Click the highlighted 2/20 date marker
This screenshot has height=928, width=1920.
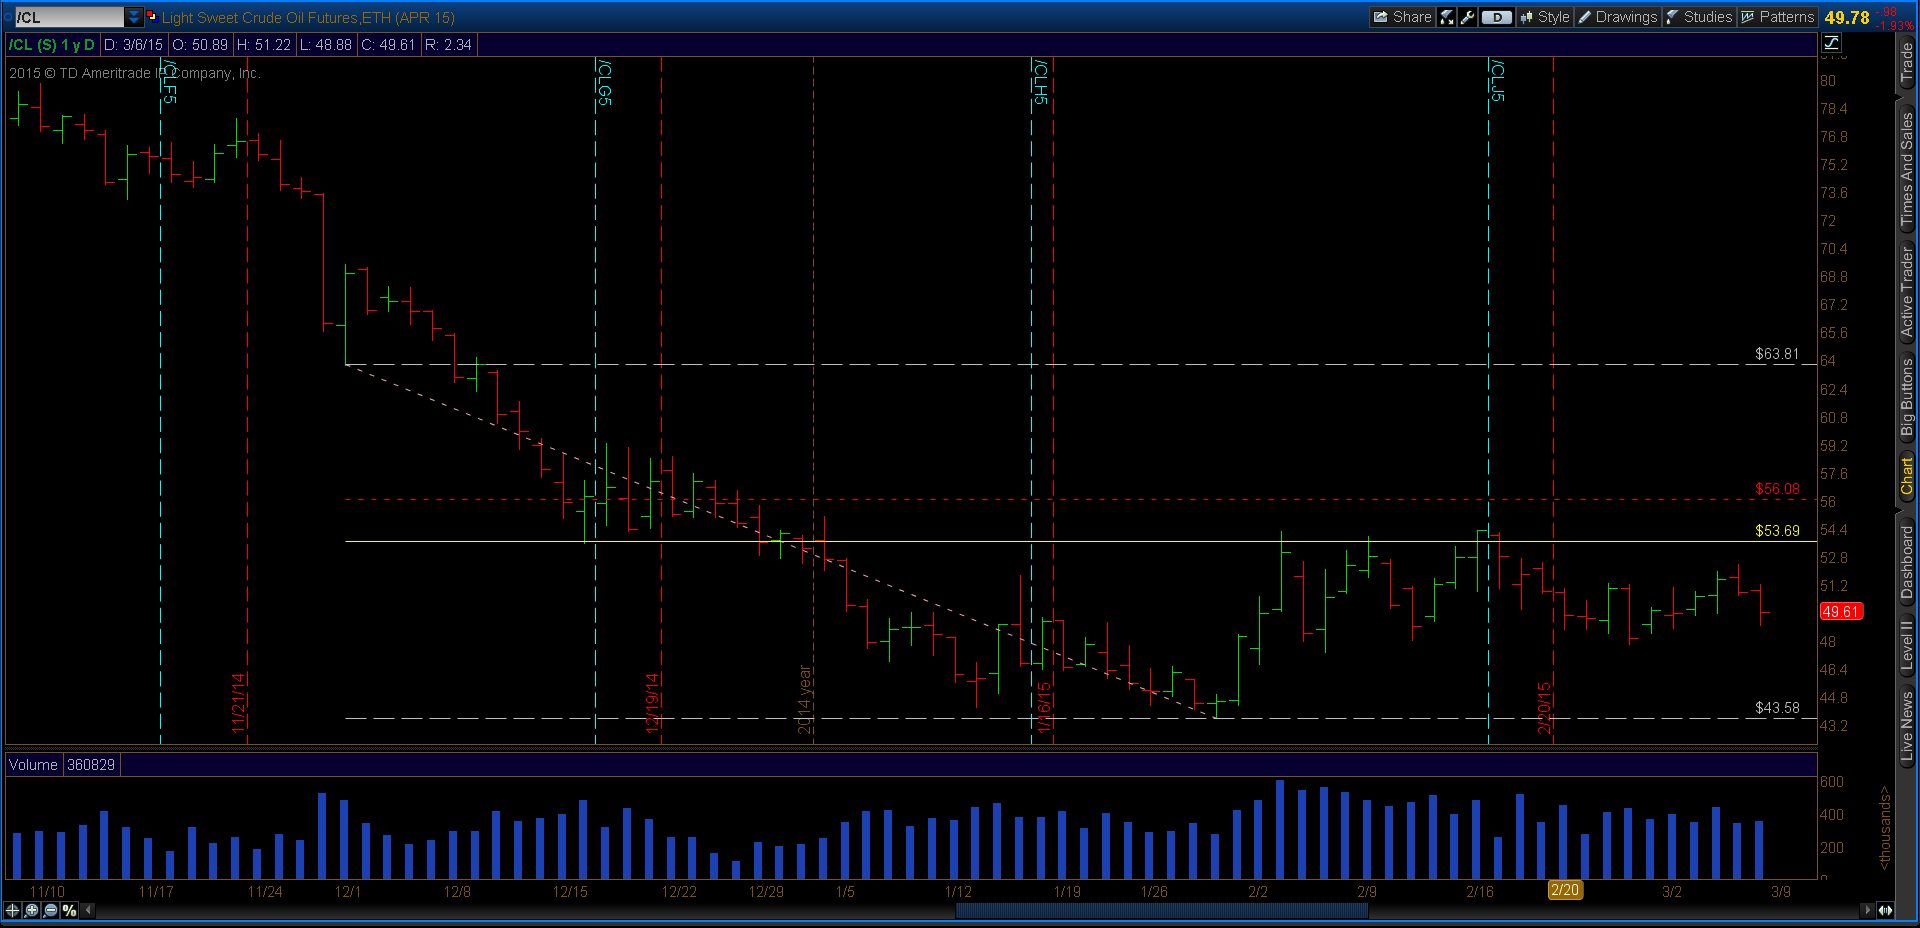click(1565, 890)
